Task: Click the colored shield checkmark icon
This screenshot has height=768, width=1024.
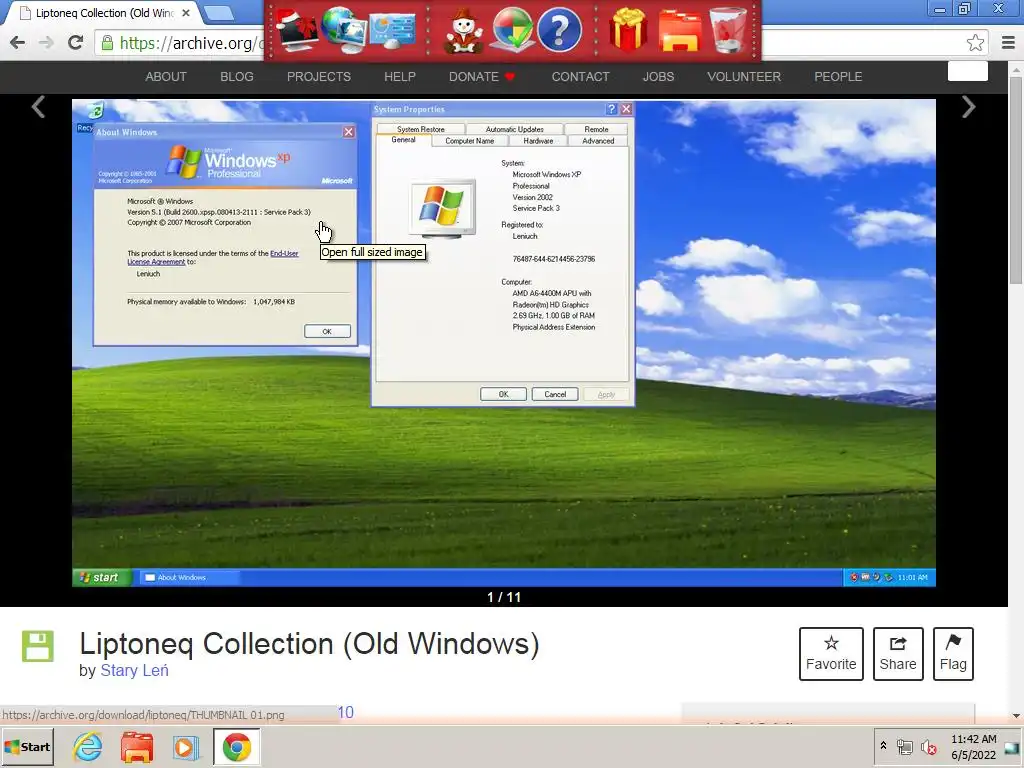Action: [511, 30]
